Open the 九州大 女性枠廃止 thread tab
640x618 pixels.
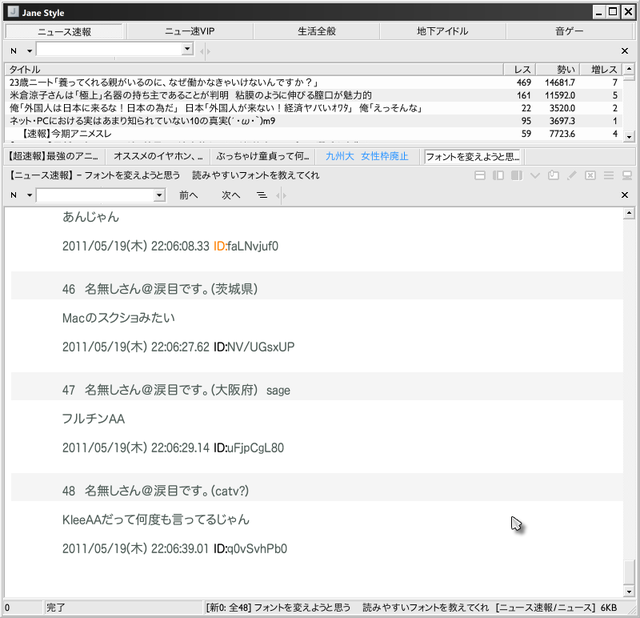point(367,156)
